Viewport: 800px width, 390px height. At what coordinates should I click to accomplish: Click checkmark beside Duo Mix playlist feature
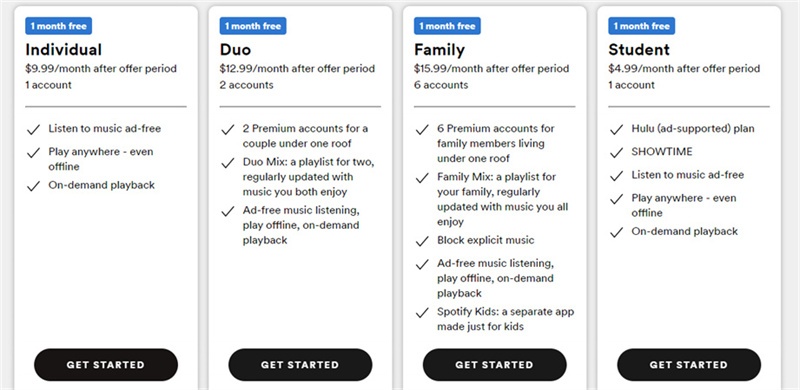click(228, 163)
